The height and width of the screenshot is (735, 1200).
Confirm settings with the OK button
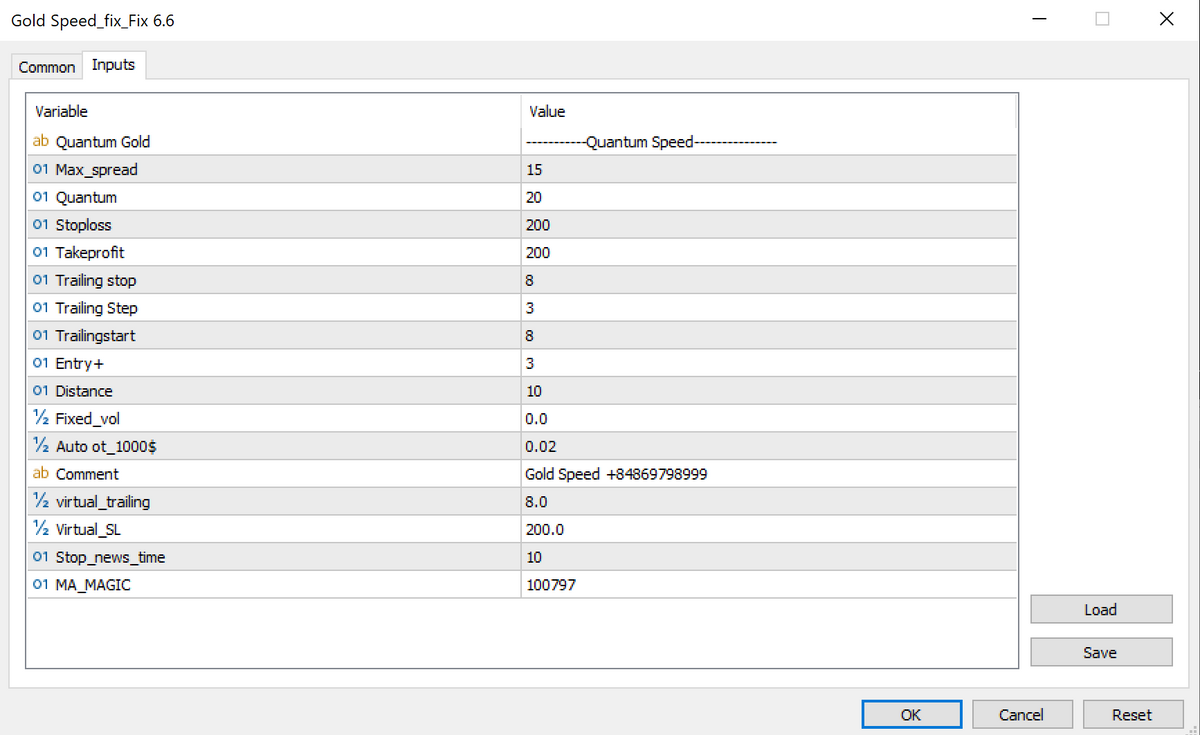[x=911, y=714]
